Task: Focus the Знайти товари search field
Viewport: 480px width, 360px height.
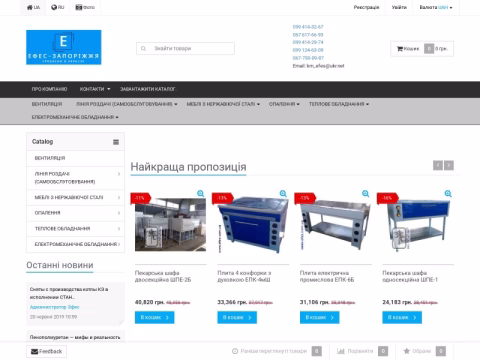Action: point(185,49)
